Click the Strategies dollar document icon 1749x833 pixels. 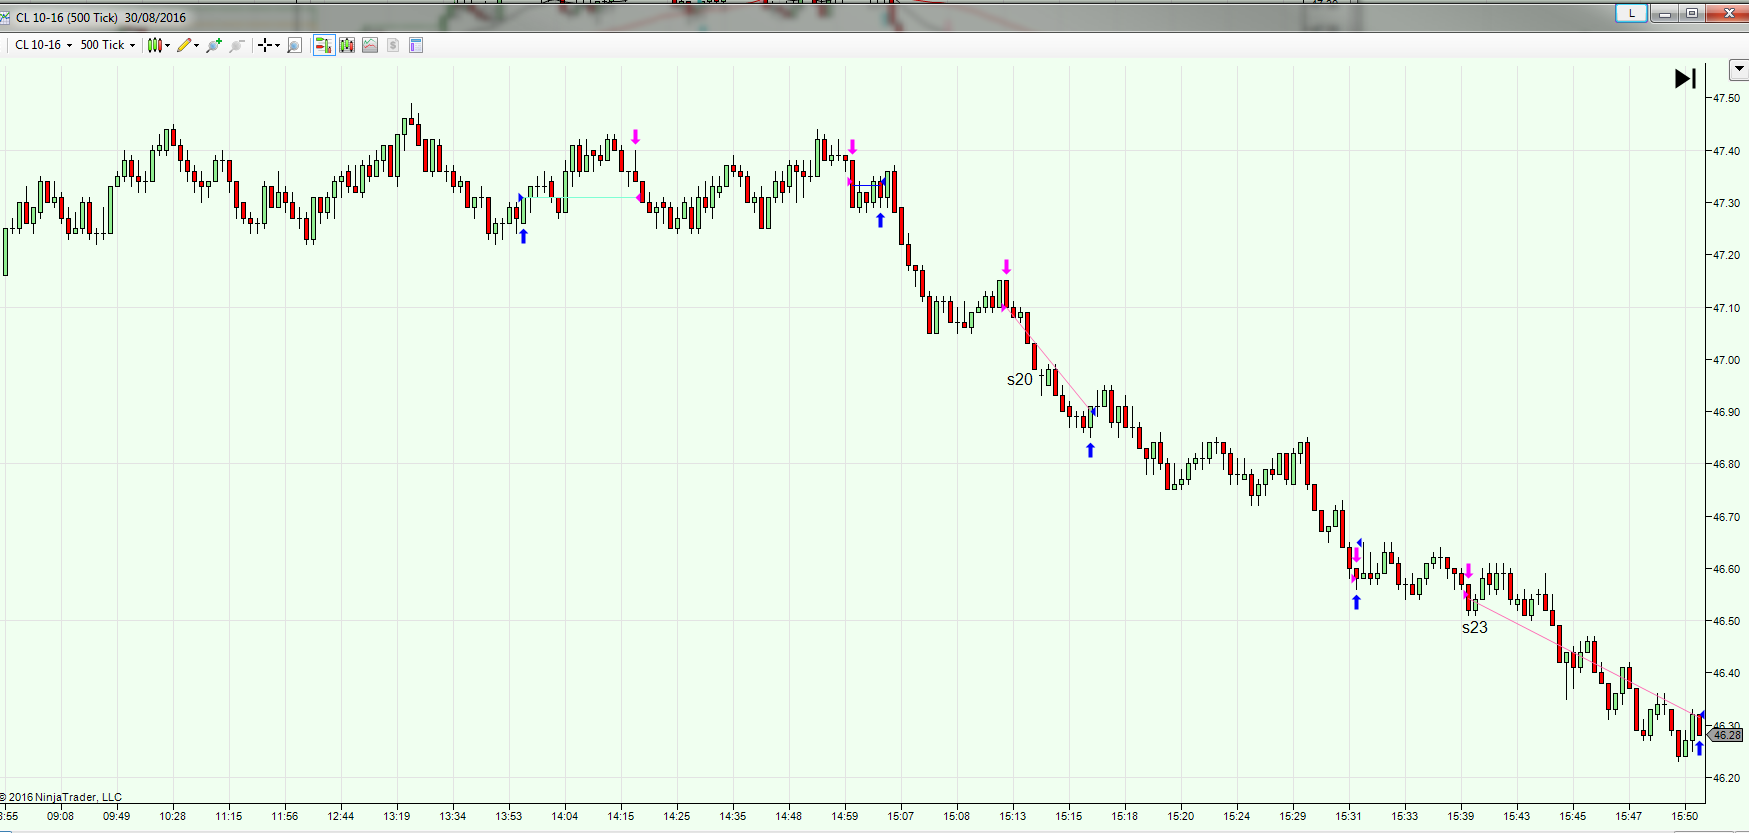393,45
